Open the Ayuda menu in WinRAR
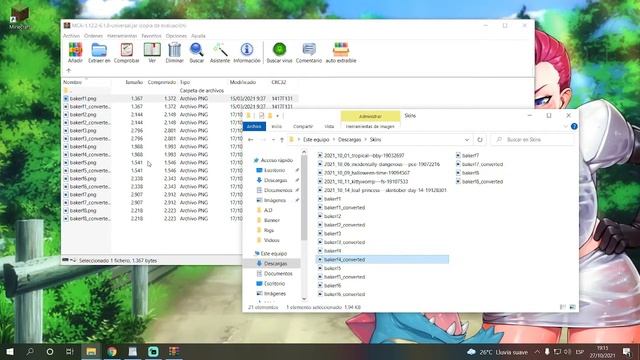Screen dimensions: 640x360 (x=198, y=36)
